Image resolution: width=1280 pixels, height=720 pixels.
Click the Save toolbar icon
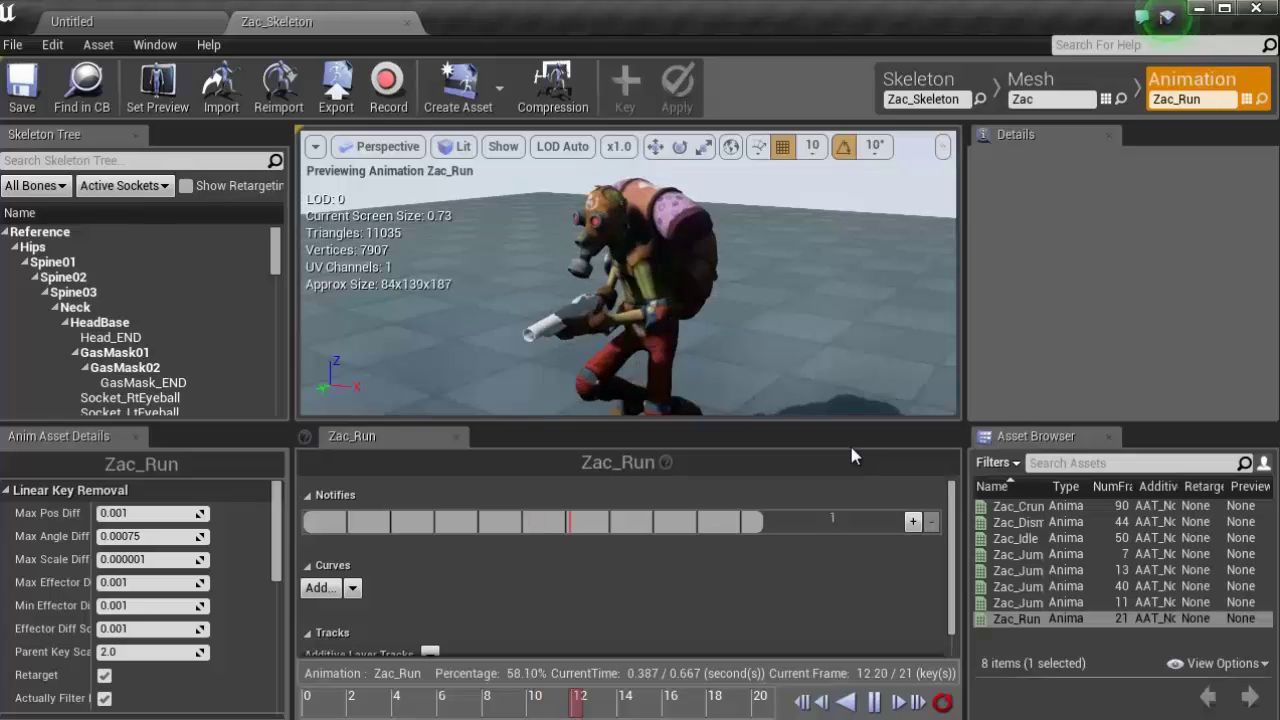pos(22,88)
